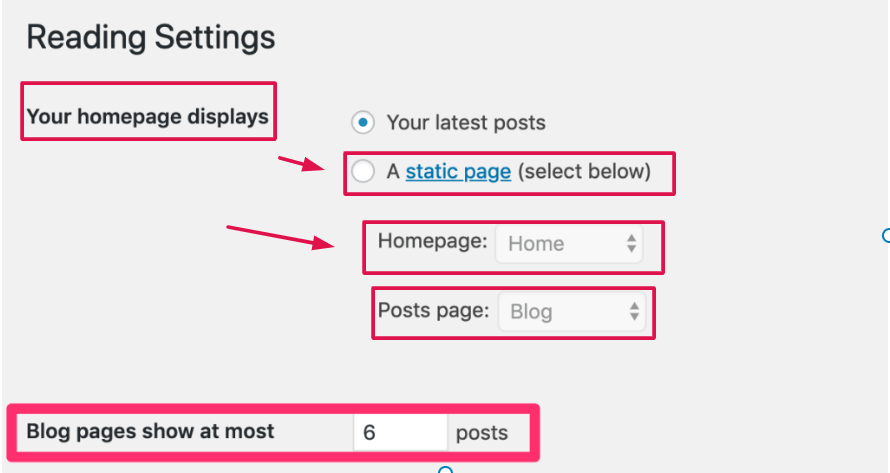Viewport: 890px width, 473px height.
Task: Click the "Blog pages show at most" label
Action: pos(150,432)
